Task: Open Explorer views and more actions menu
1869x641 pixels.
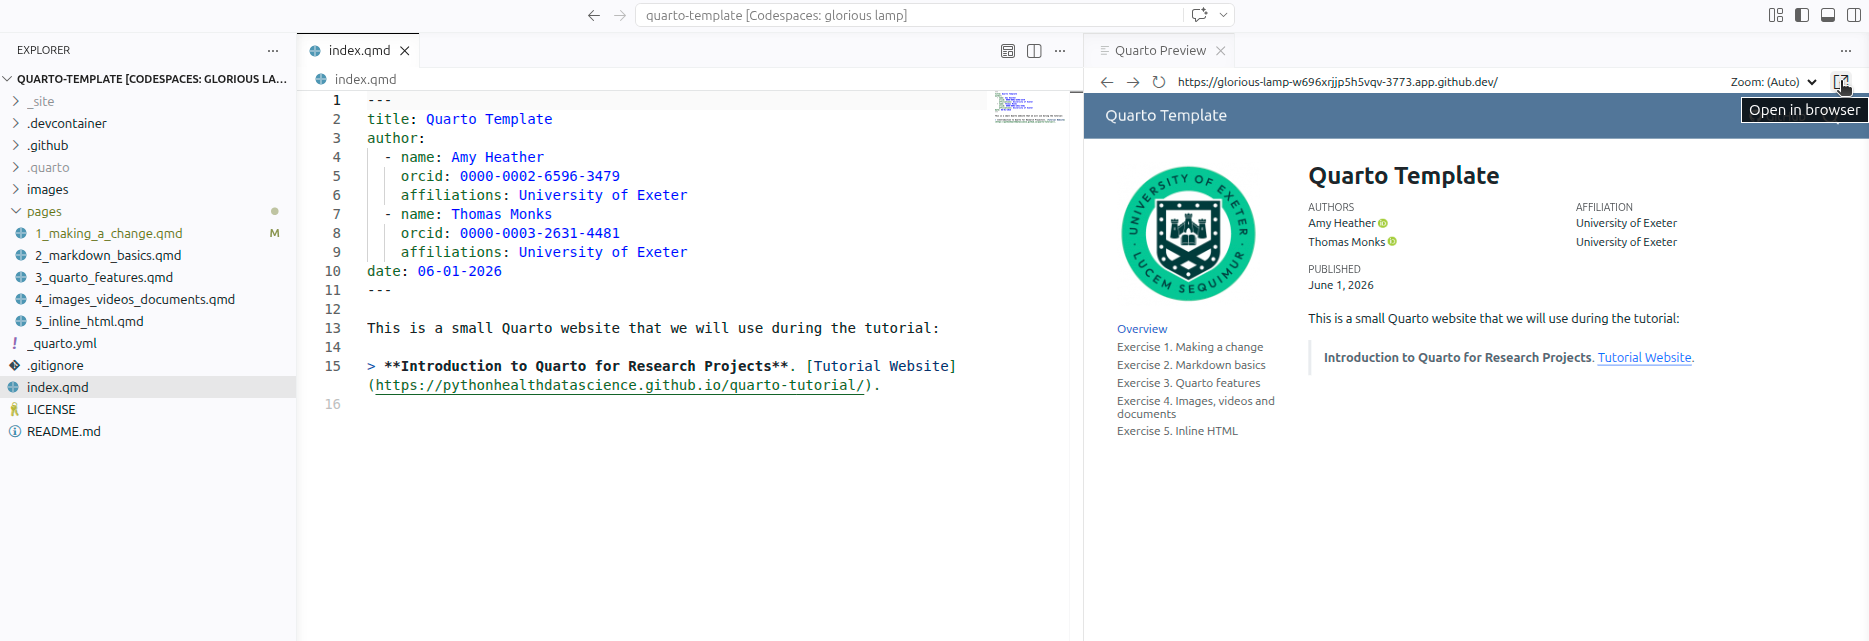Action: [273, 50]
